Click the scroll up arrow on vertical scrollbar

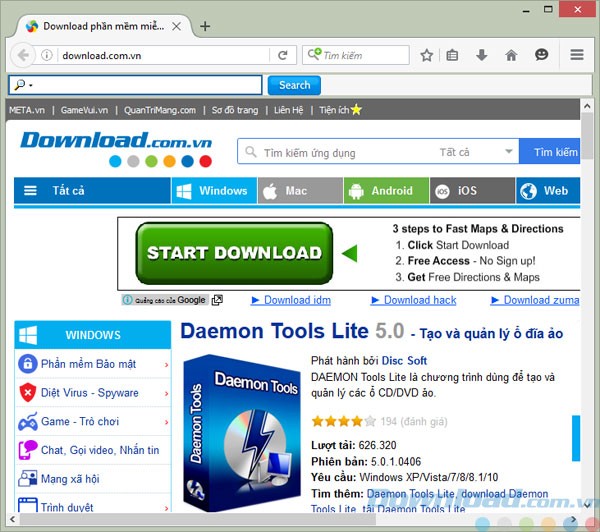click(x=587, y=106)
